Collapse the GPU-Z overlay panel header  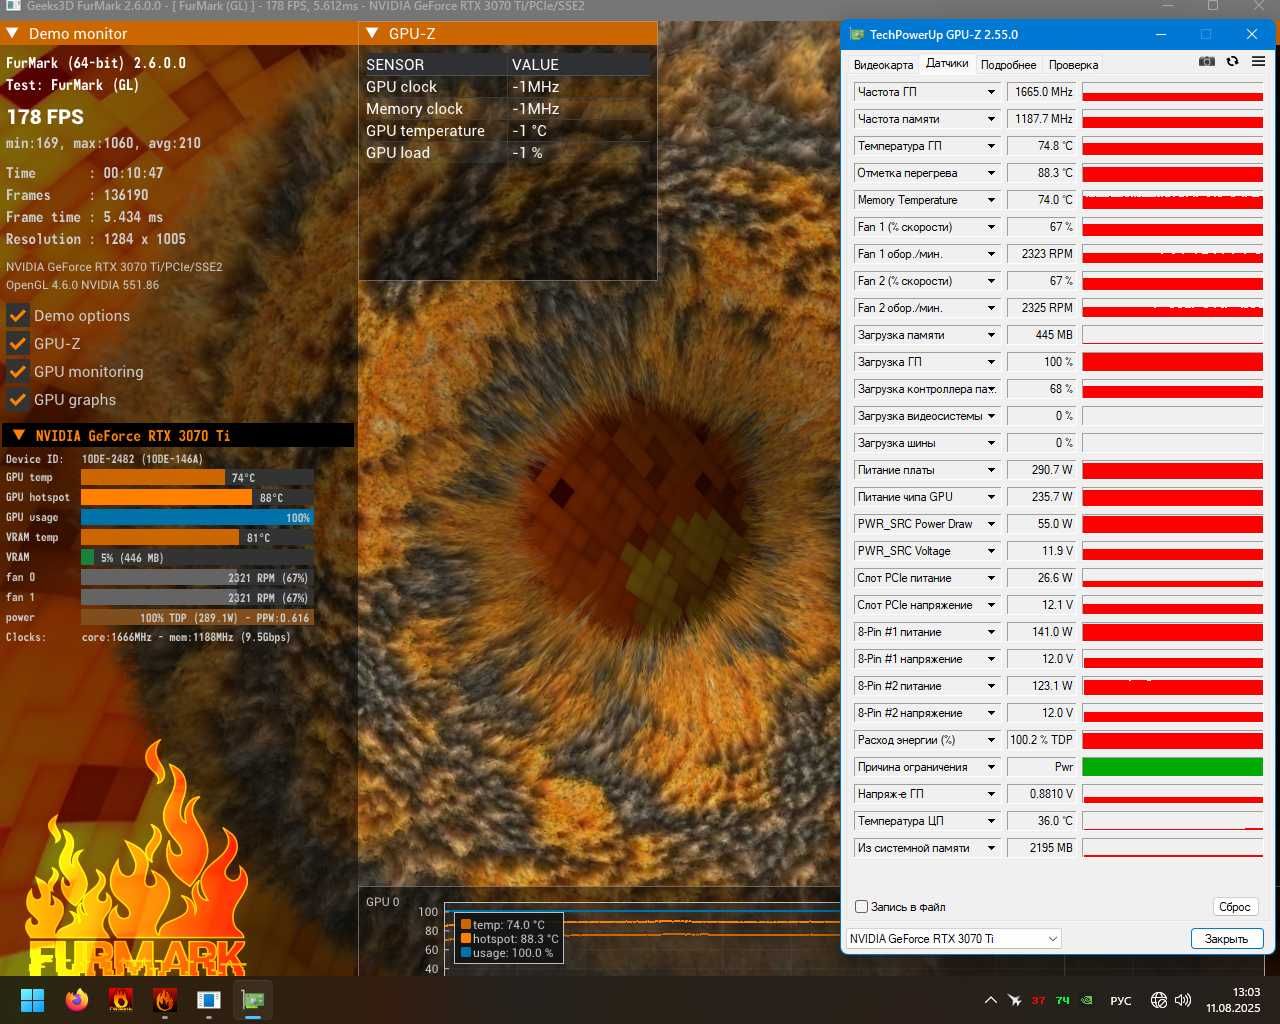(373, 33)
